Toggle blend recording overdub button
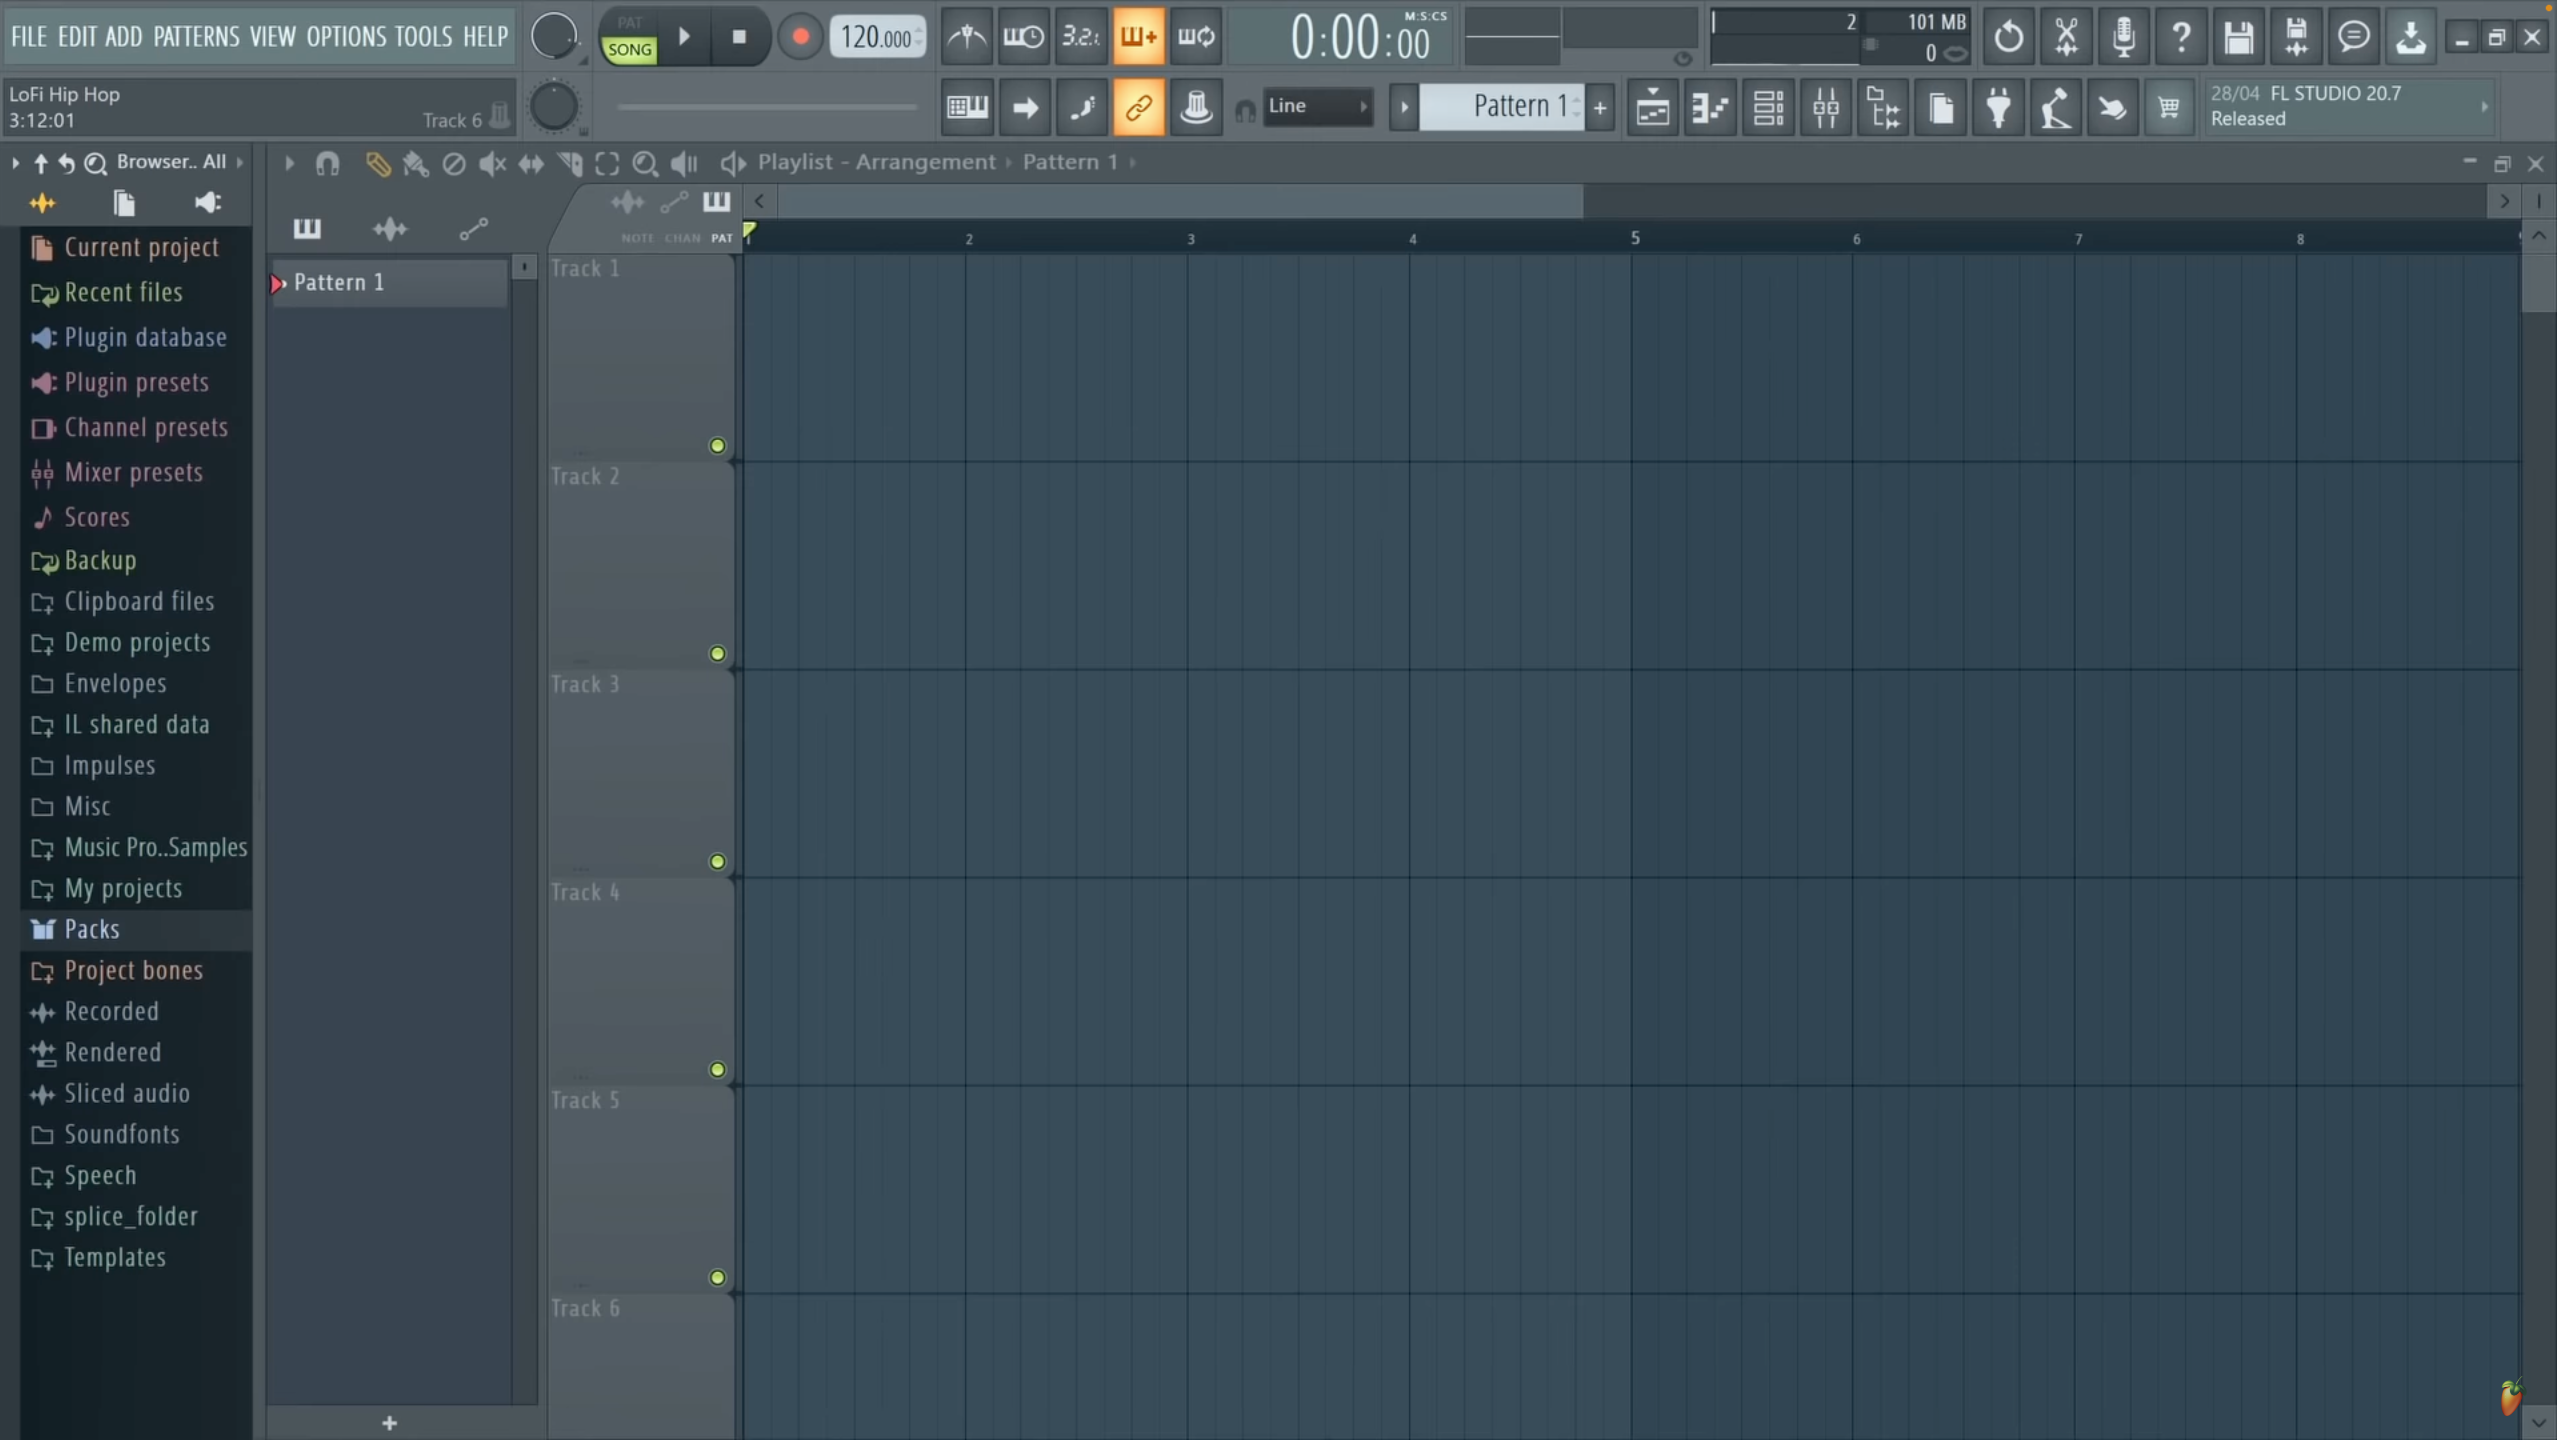Image resolution: width=2557 pixels, height=1440 pixels. click(1138, 37)
